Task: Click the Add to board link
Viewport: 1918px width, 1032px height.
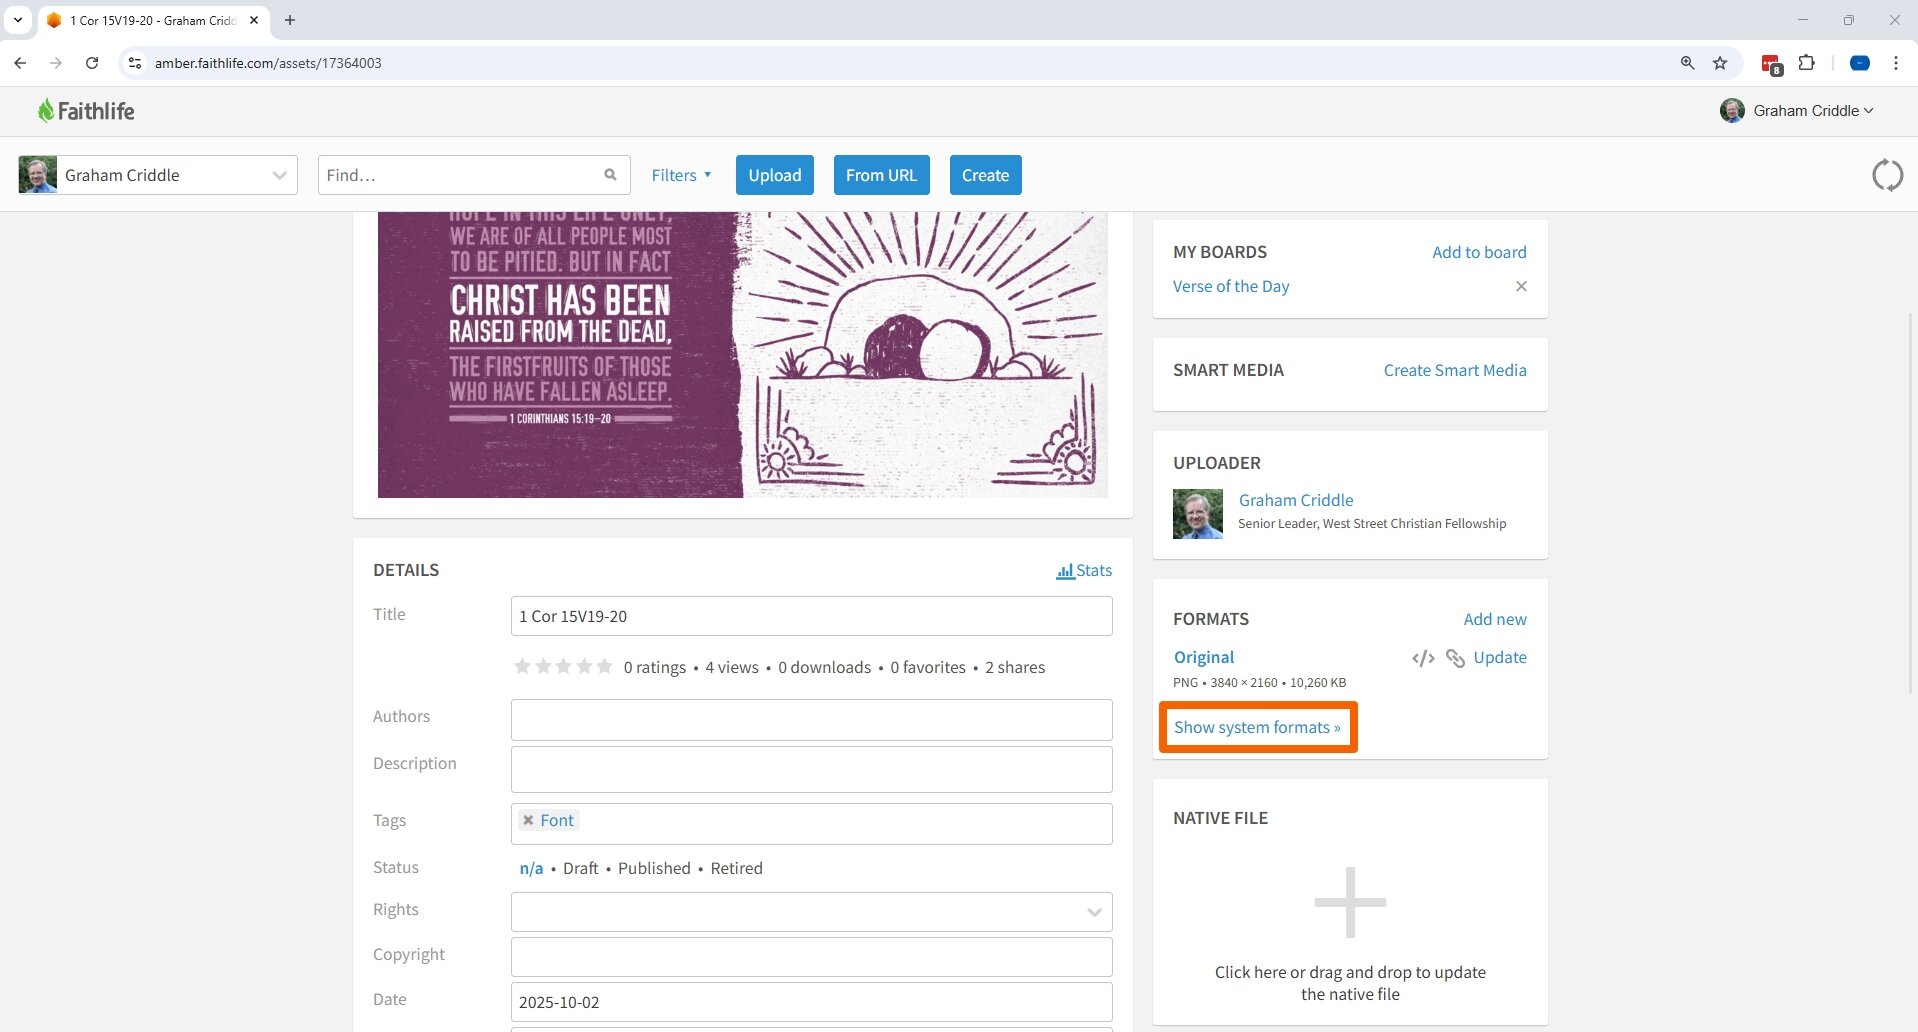Action: coord(1479,252)
